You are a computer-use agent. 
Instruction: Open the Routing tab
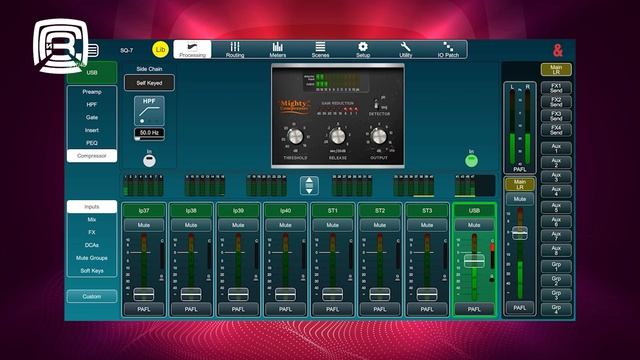coord(235,49)
